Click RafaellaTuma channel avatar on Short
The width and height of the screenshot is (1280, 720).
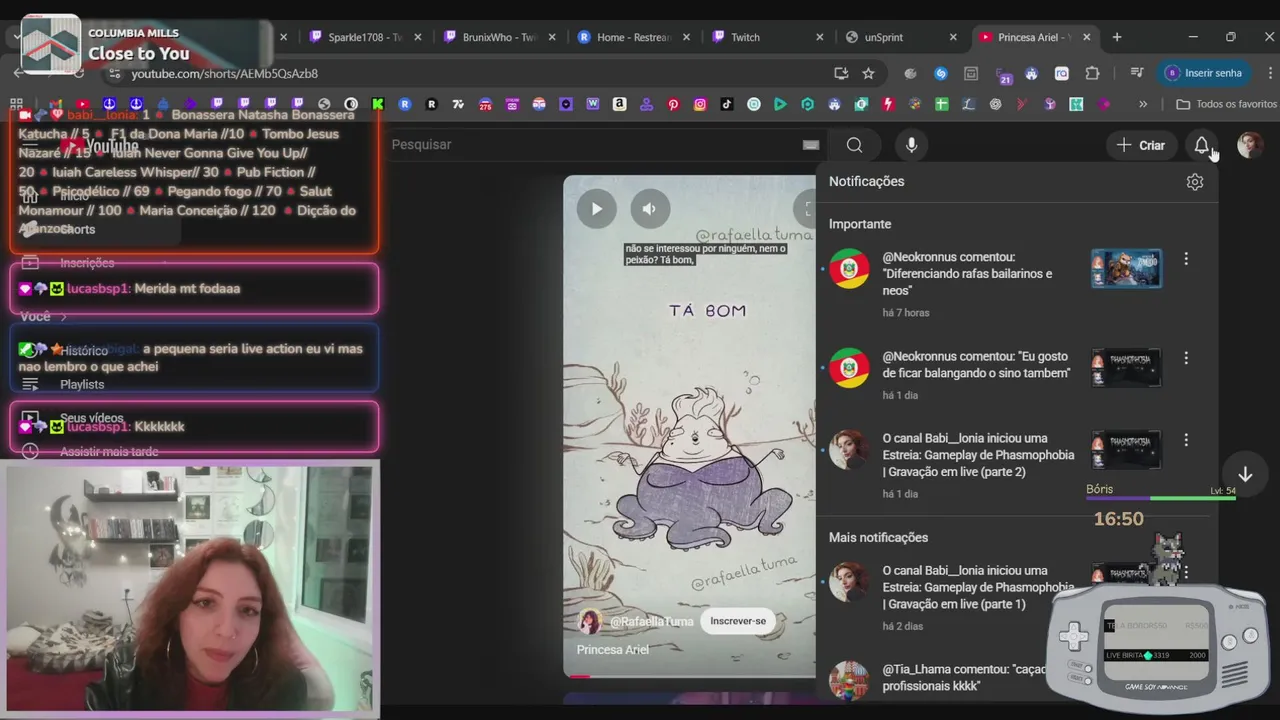[x=590, y=621]
